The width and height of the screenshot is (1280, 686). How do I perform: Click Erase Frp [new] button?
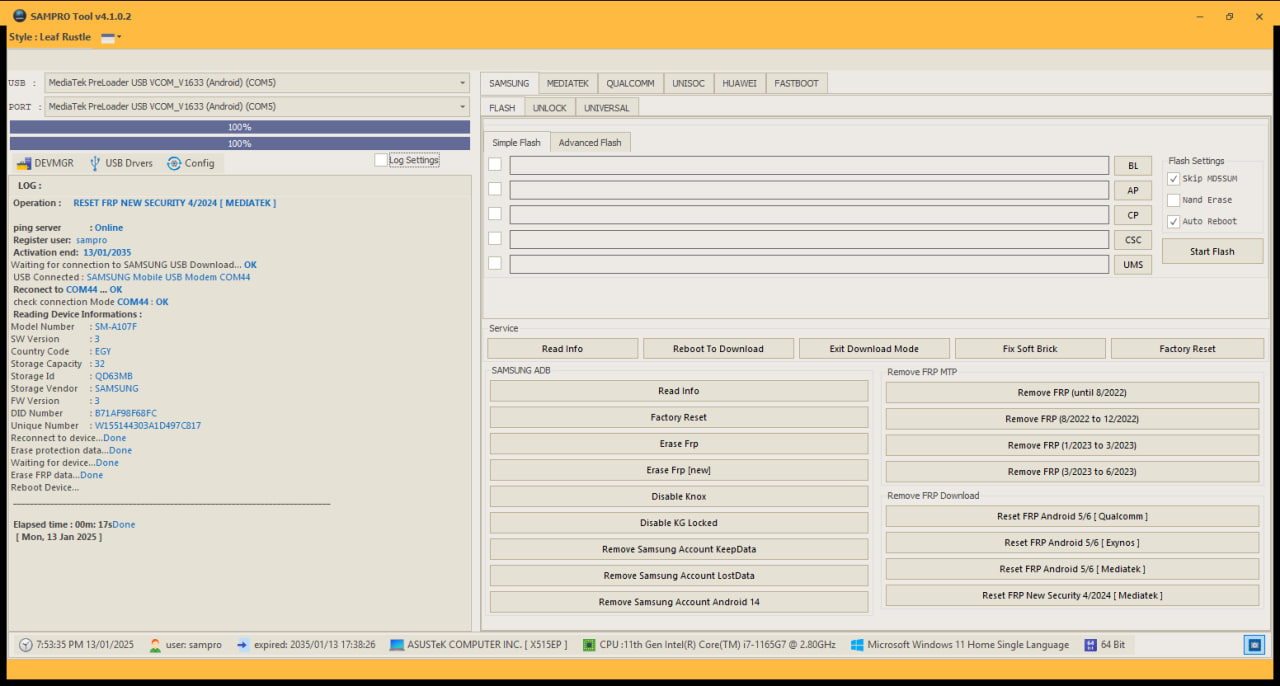679,470
